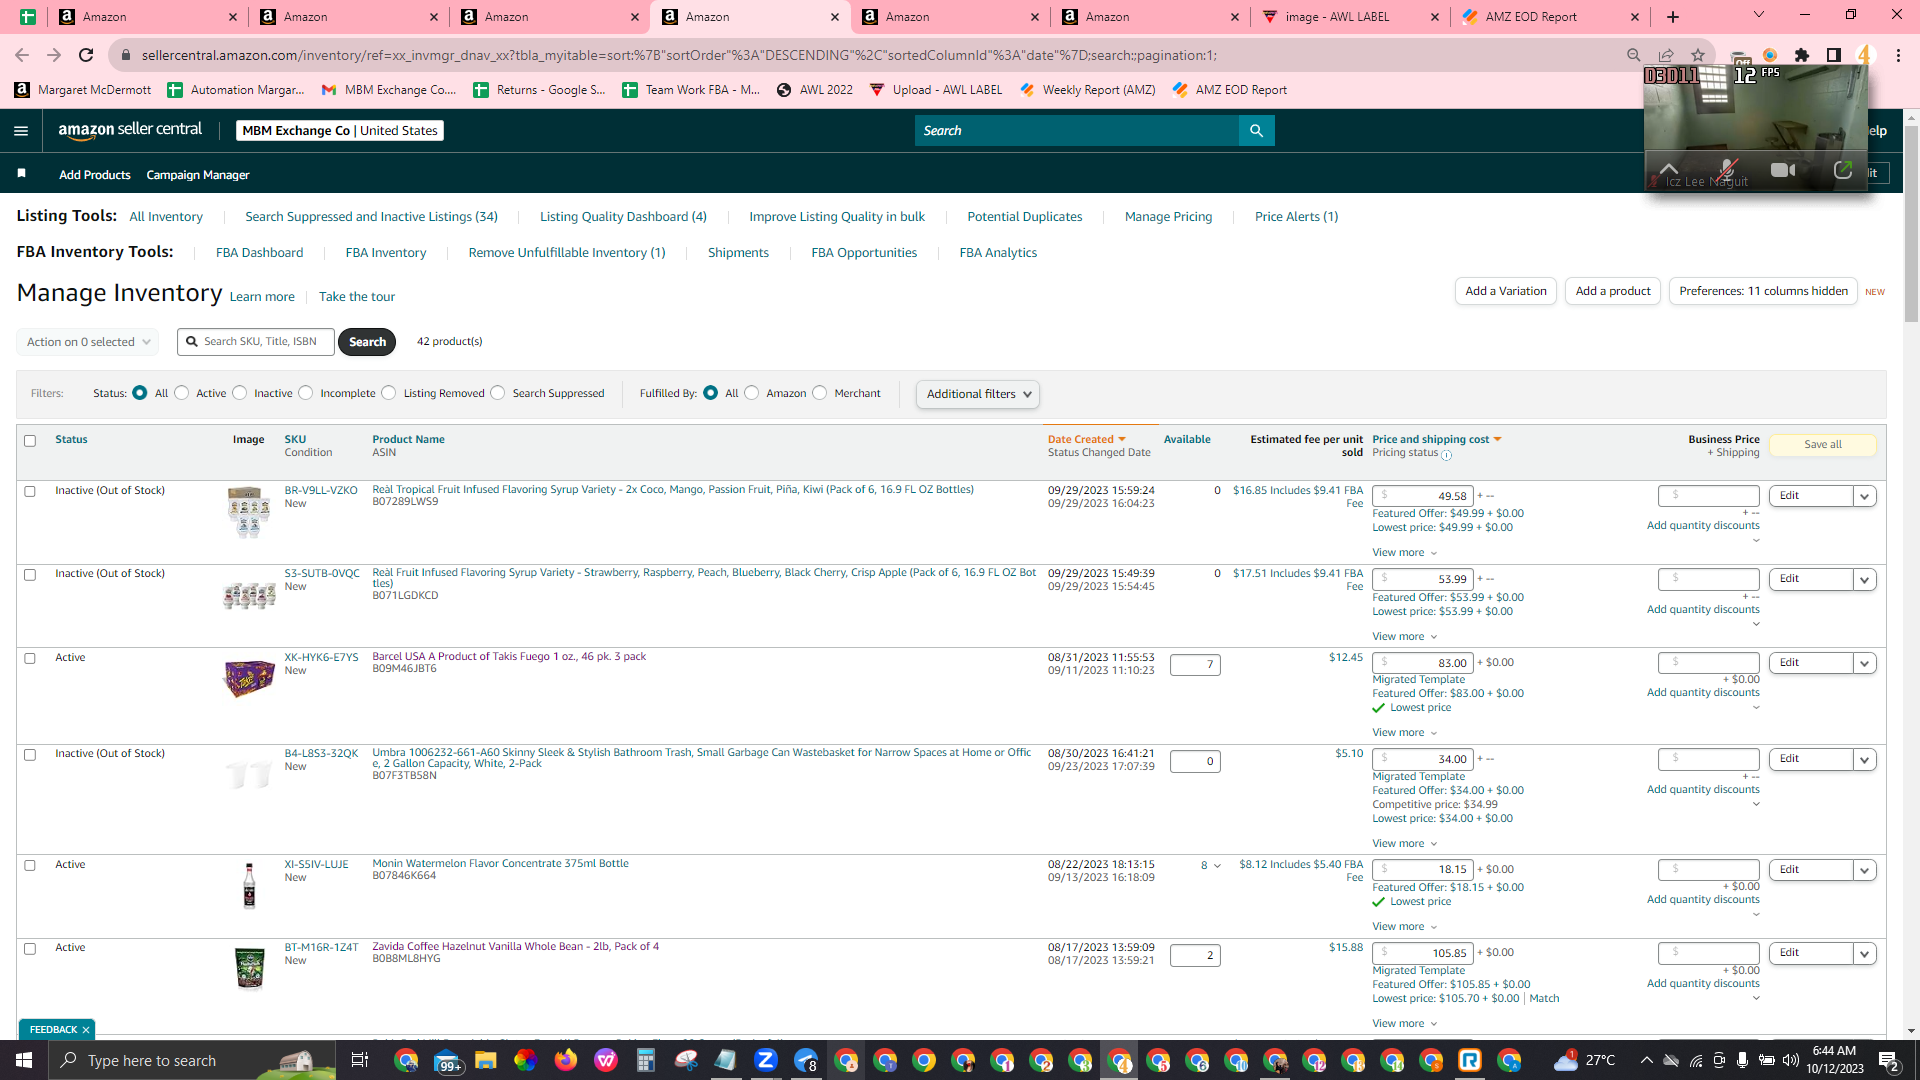Click the Zavida Coffee product thumbnail
This screenshot has width=1920, height=1080.
pos(249,969)
